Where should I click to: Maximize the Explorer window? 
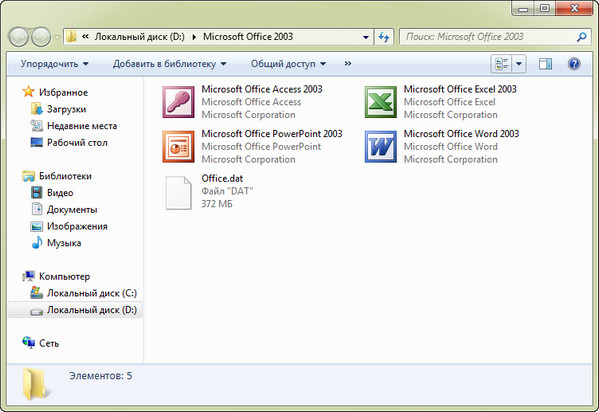coord(545,8)
